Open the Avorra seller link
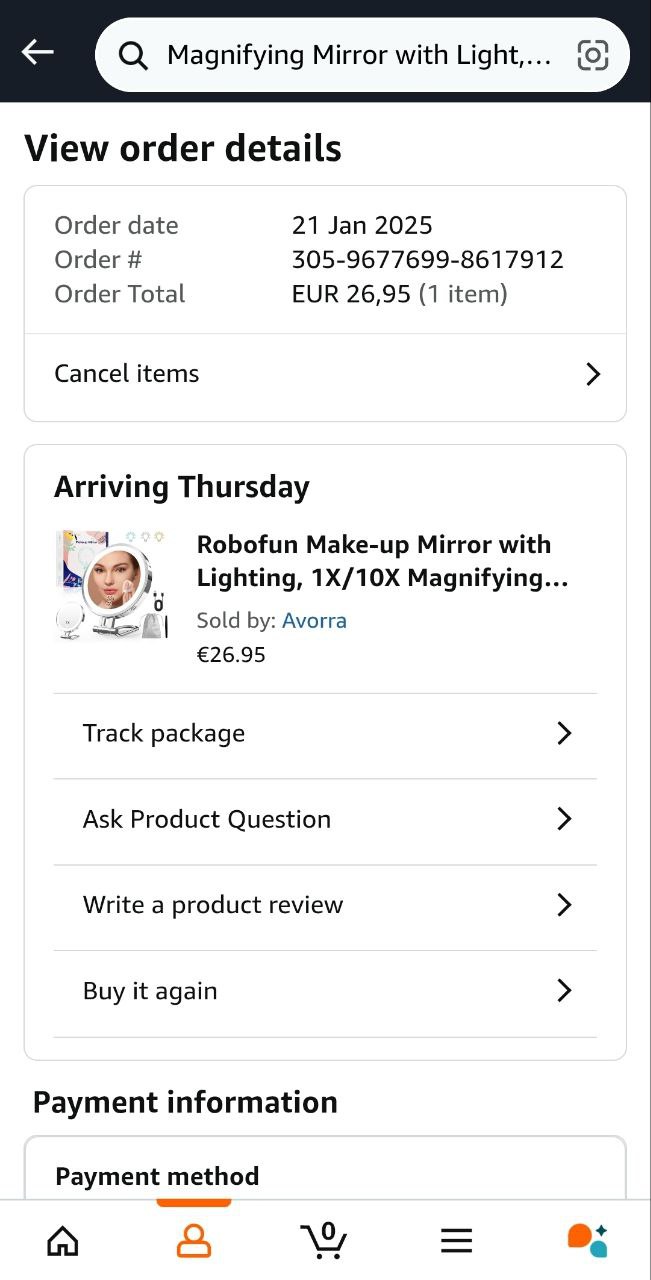Image resolution: width=651 pixels, height=1280 pixels. (314, 620)
